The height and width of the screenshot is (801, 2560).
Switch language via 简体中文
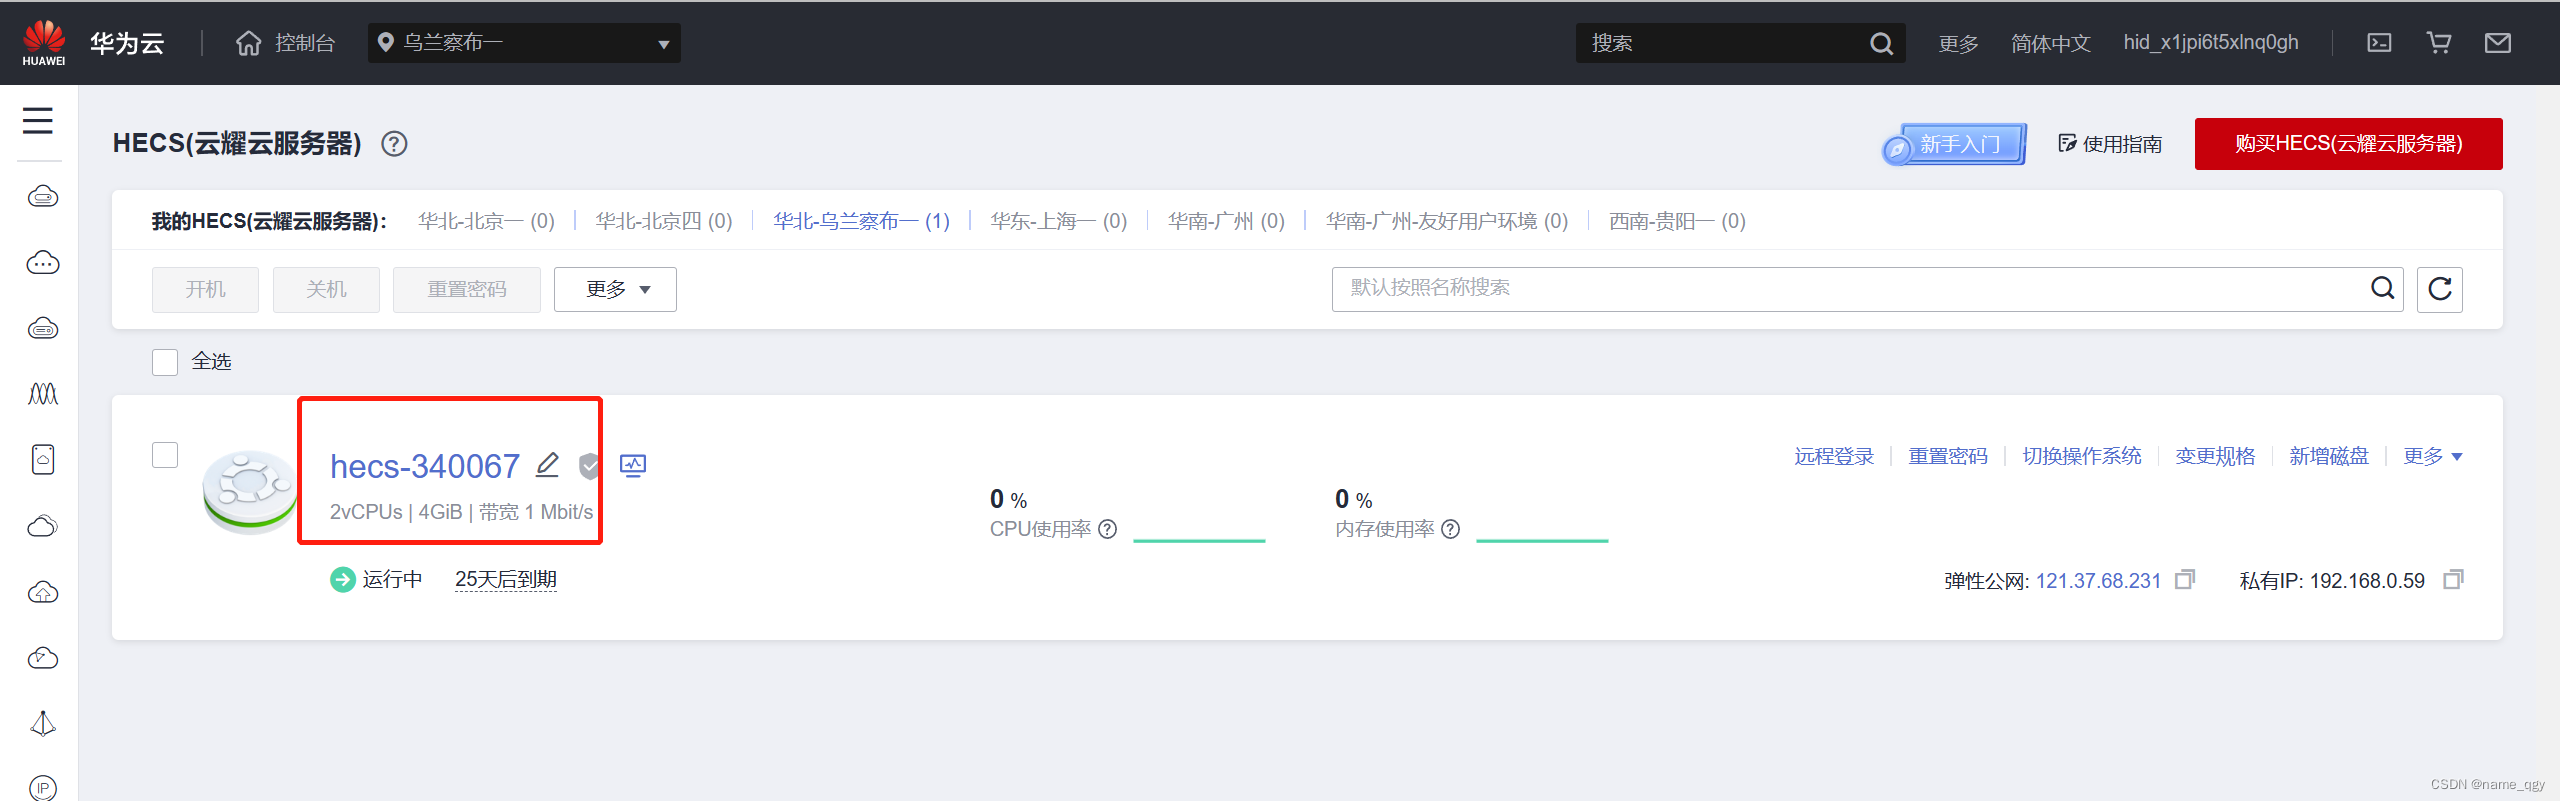[x=2050, y=43]
